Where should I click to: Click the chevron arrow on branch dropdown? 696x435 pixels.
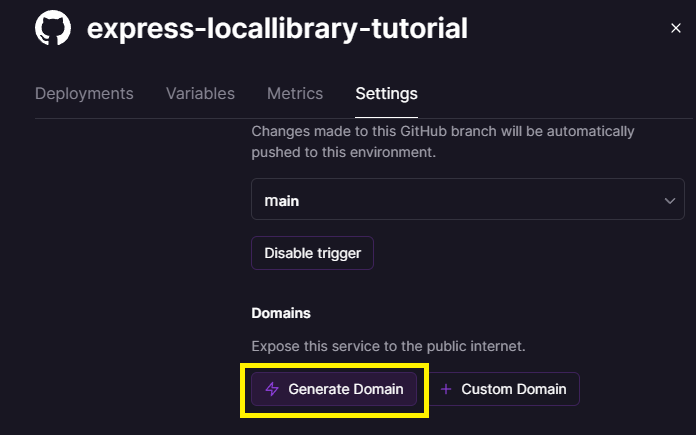[x=669, y=200]
